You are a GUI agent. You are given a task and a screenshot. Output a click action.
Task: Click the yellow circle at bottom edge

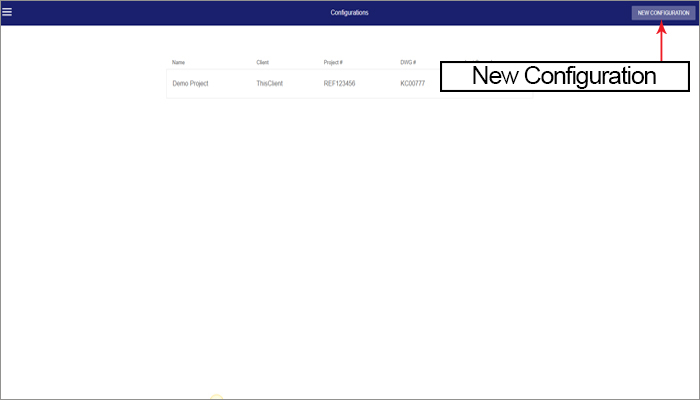tap(215, 397)
